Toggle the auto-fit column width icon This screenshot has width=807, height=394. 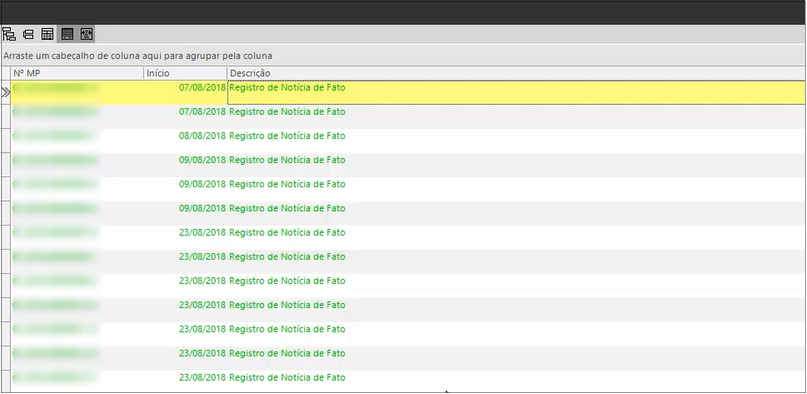(x=86, y=34)
